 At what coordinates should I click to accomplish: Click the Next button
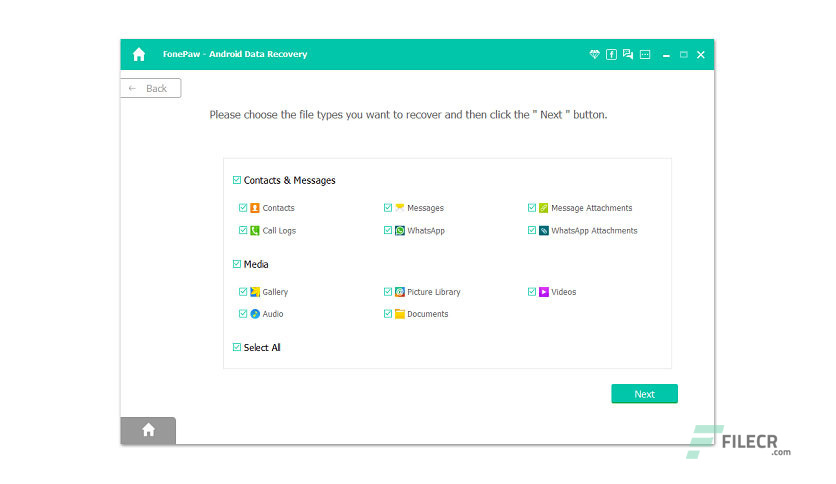(644, 394)
